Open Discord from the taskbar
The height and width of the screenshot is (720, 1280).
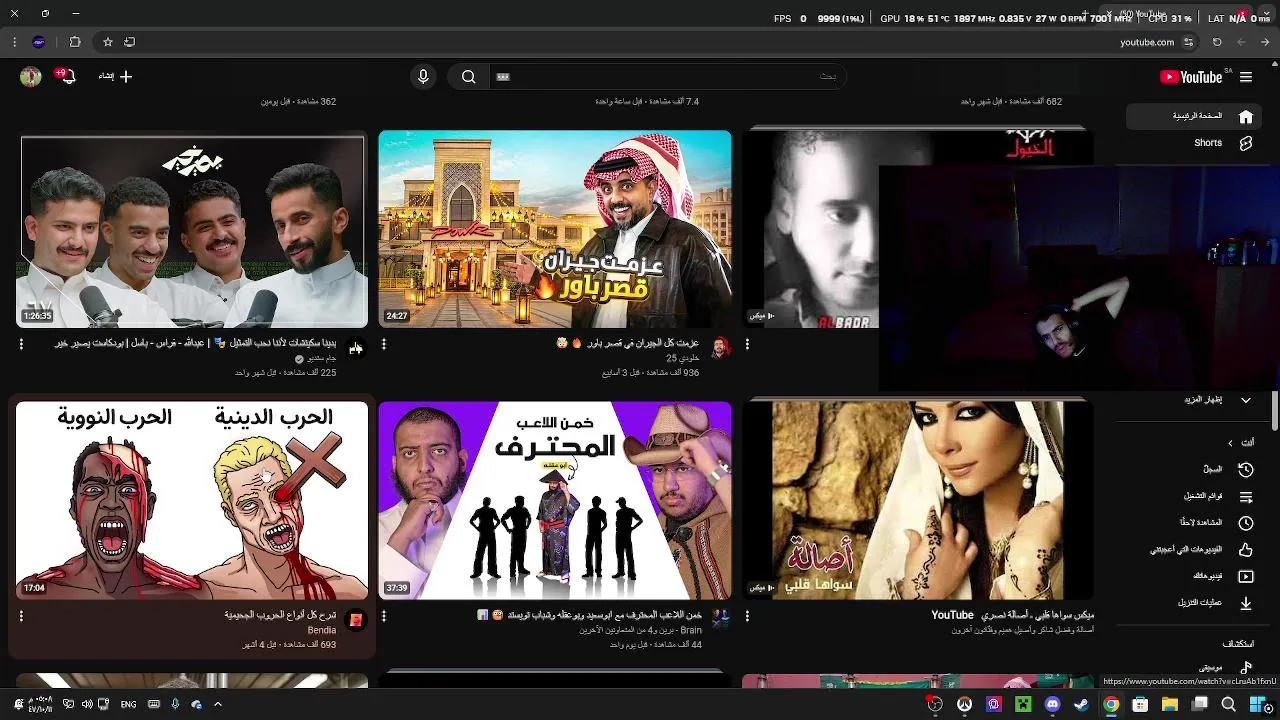click(x=1052, y=704)
